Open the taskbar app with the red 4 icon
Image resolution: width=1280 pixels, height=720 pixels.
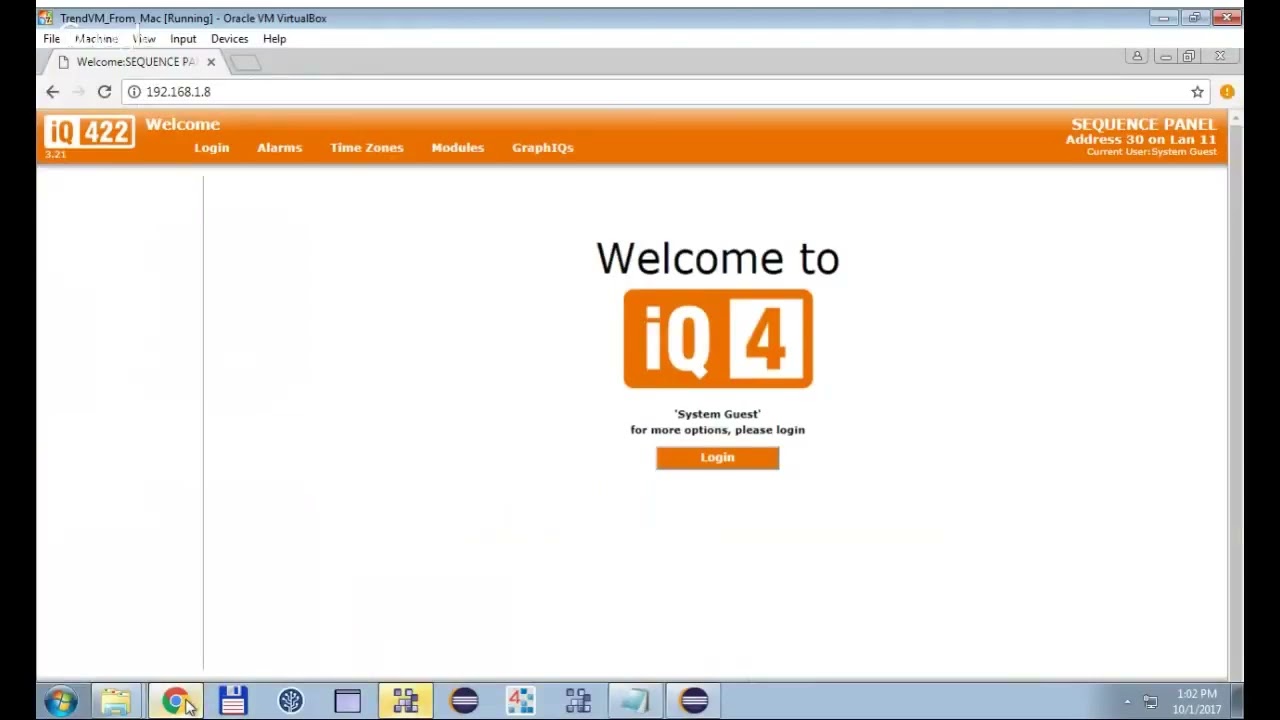pyautogui.click(x=521, y=701)
